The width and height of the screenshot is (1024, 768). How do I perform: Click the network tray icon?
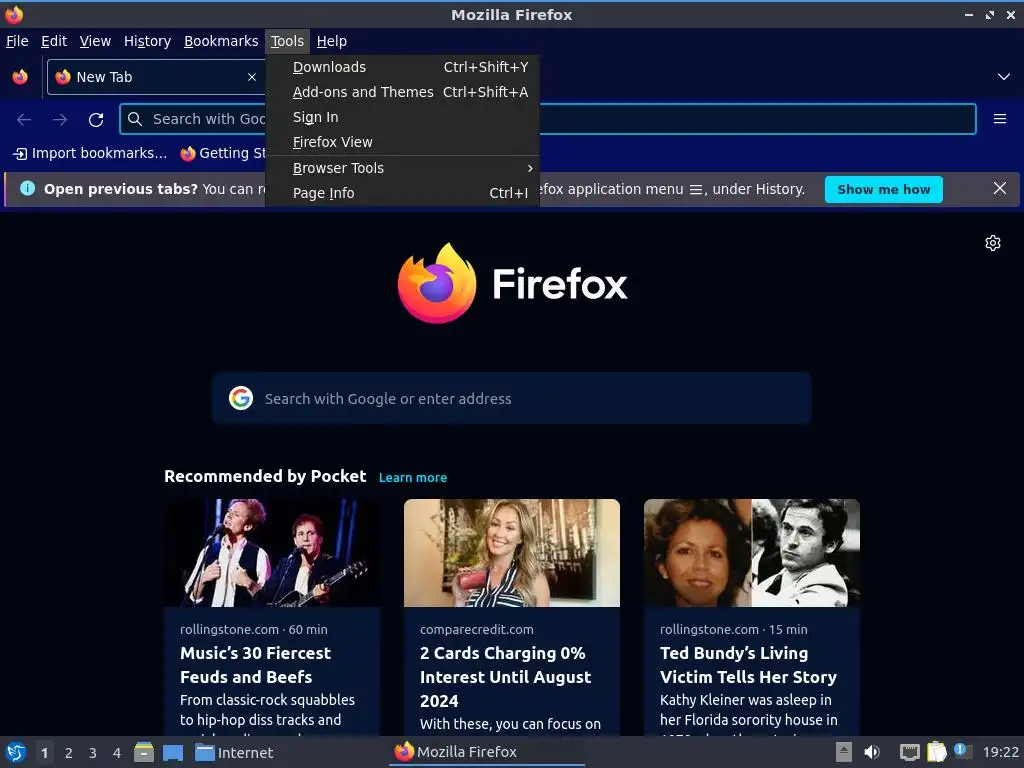(909, 752)
